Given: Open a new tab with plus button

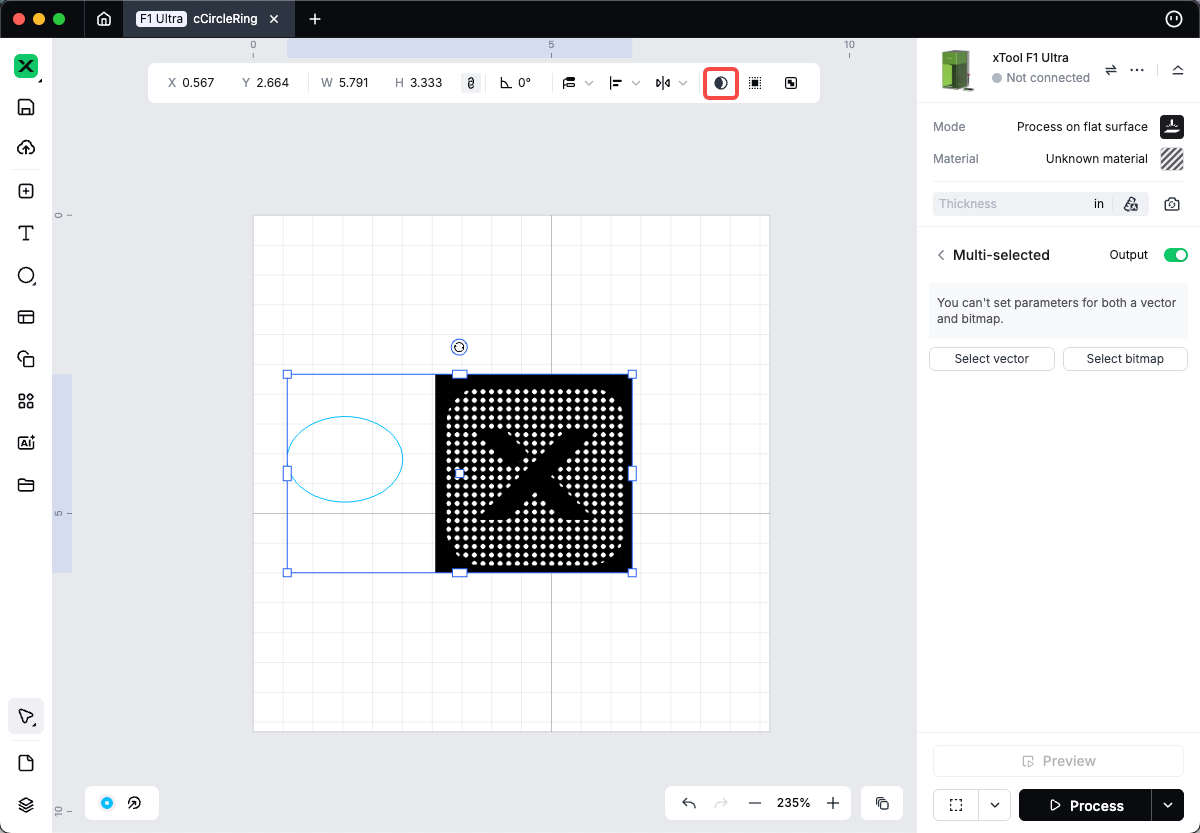Looking at the screenshot, I should (x=315, y=19).
